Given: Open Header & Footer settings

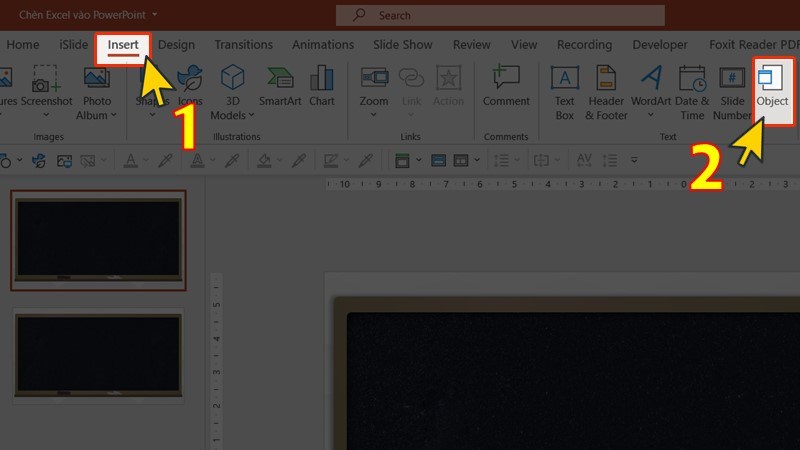Looking at the screenshot, I should [605, 92].
